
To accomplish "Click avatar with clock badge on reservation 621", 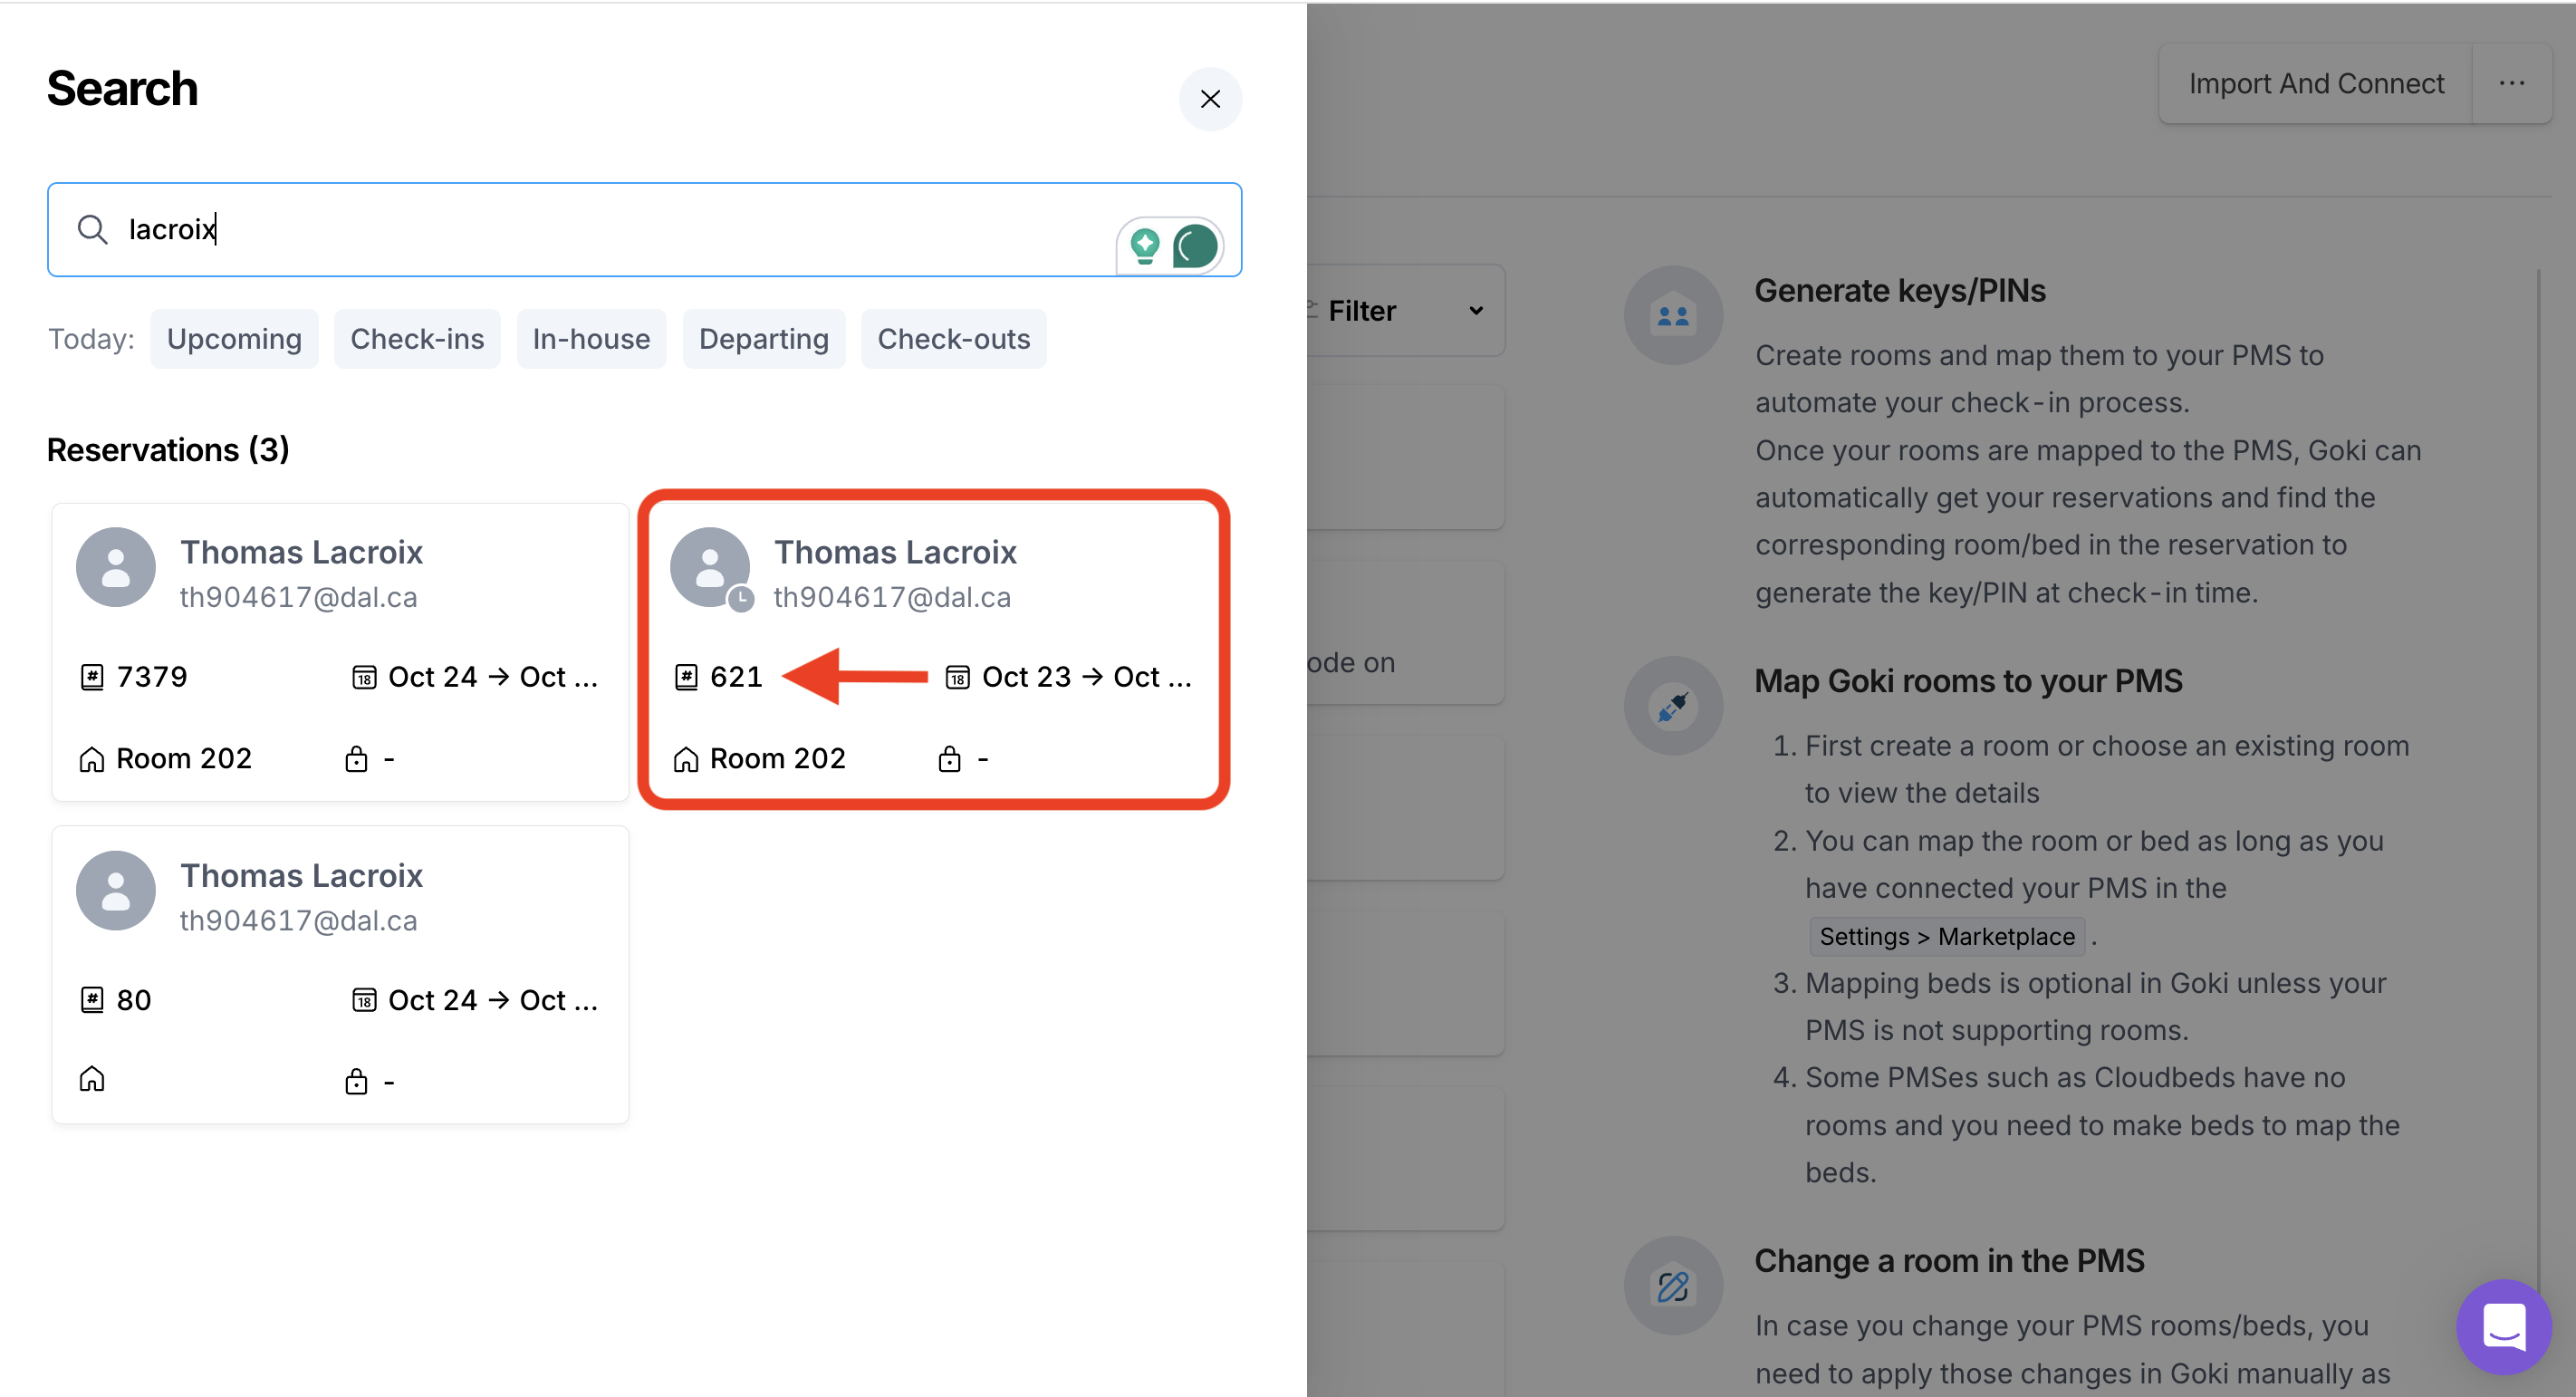I will 710,567.
